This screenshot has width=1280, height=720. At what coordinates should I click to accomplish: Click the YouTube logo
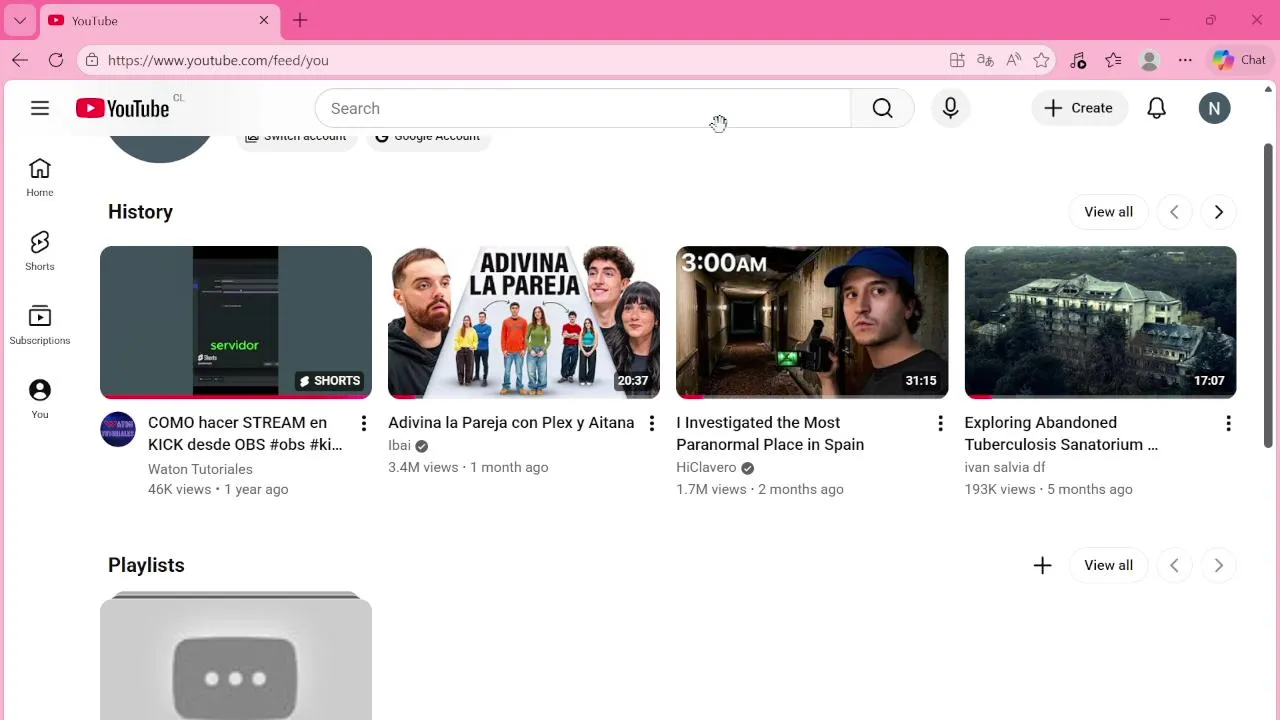[122, 108]
